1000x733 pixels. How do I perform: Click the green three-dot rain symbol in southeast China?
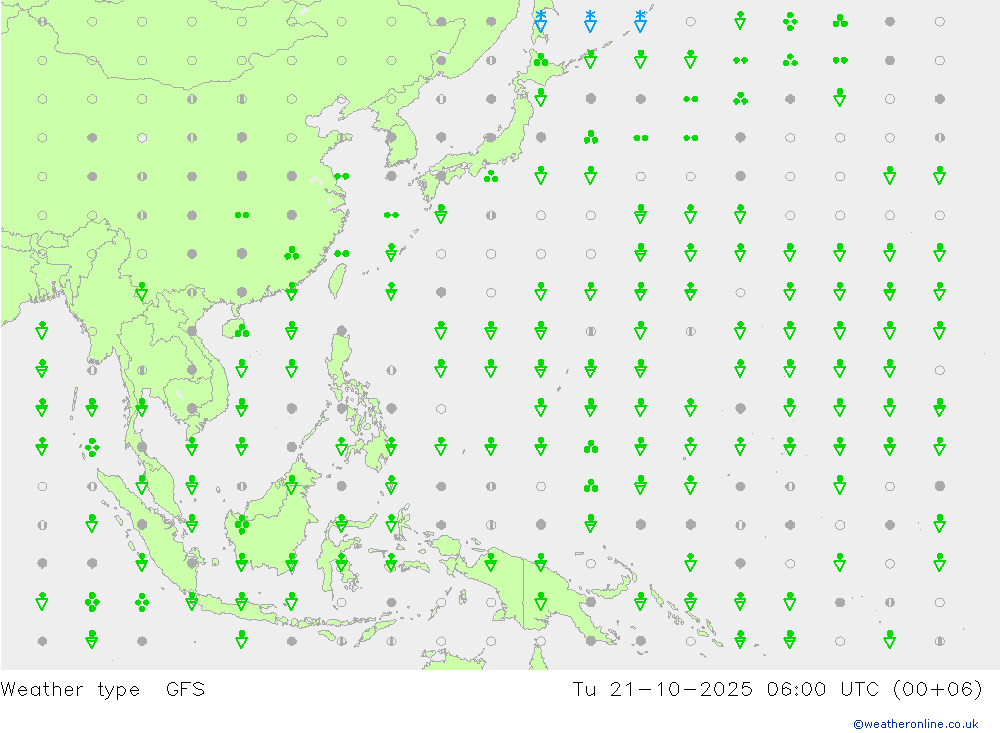pos(291,254)
